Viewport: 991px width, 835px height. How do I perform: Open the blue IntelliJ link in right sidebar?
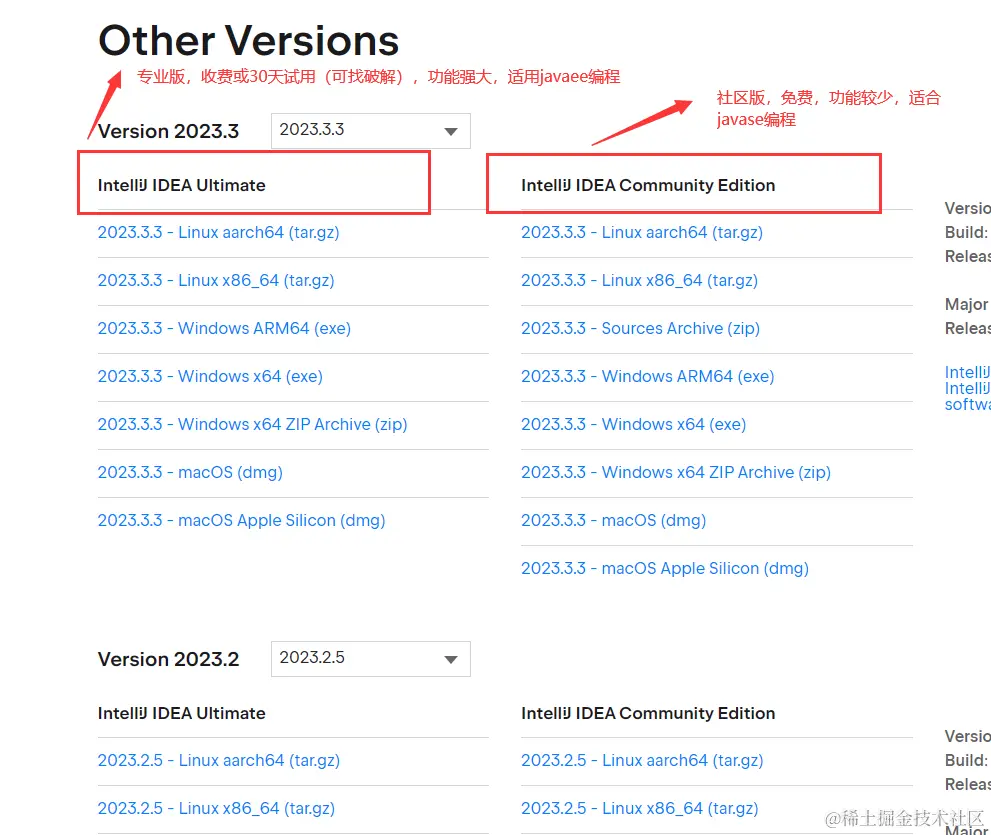[x=968, y=388]
